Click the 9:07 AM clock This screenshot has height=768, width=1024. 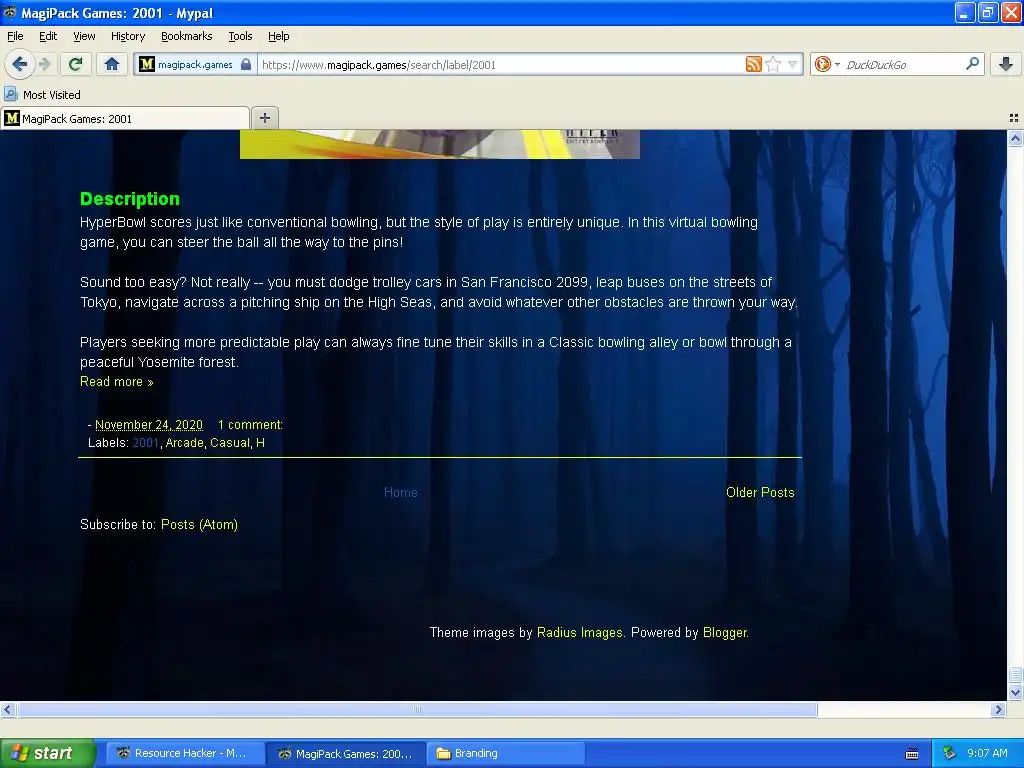tap(987, 753)
